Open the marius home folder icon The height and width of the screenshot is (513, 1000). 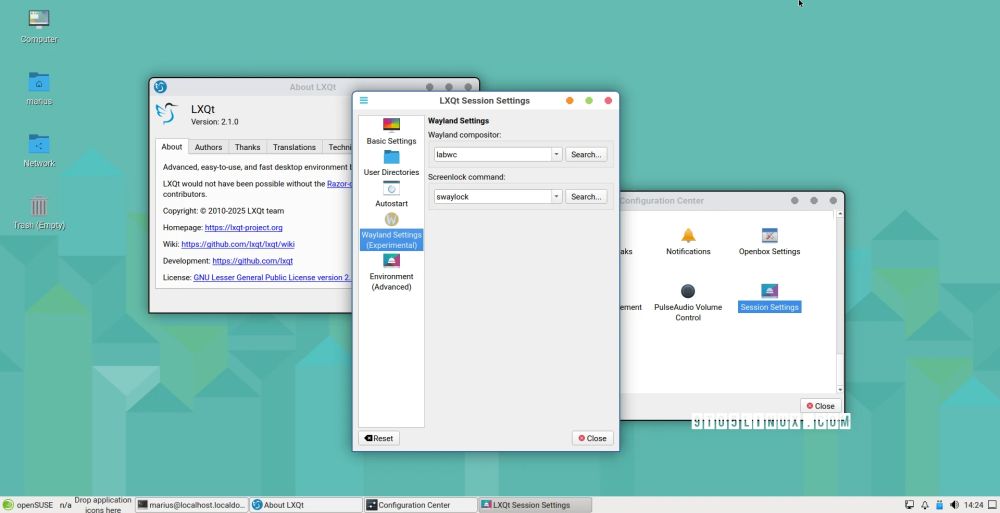pos(39,88)
